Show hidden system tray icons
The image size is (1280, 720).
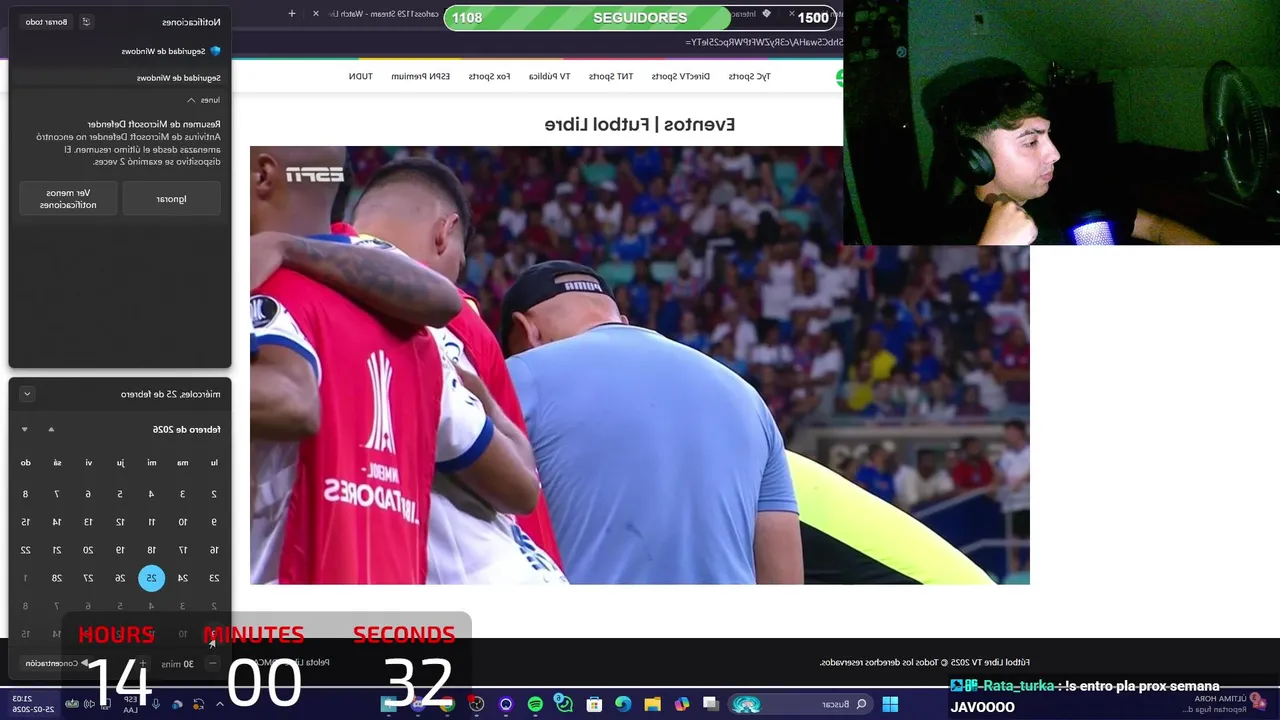point(219,704)
